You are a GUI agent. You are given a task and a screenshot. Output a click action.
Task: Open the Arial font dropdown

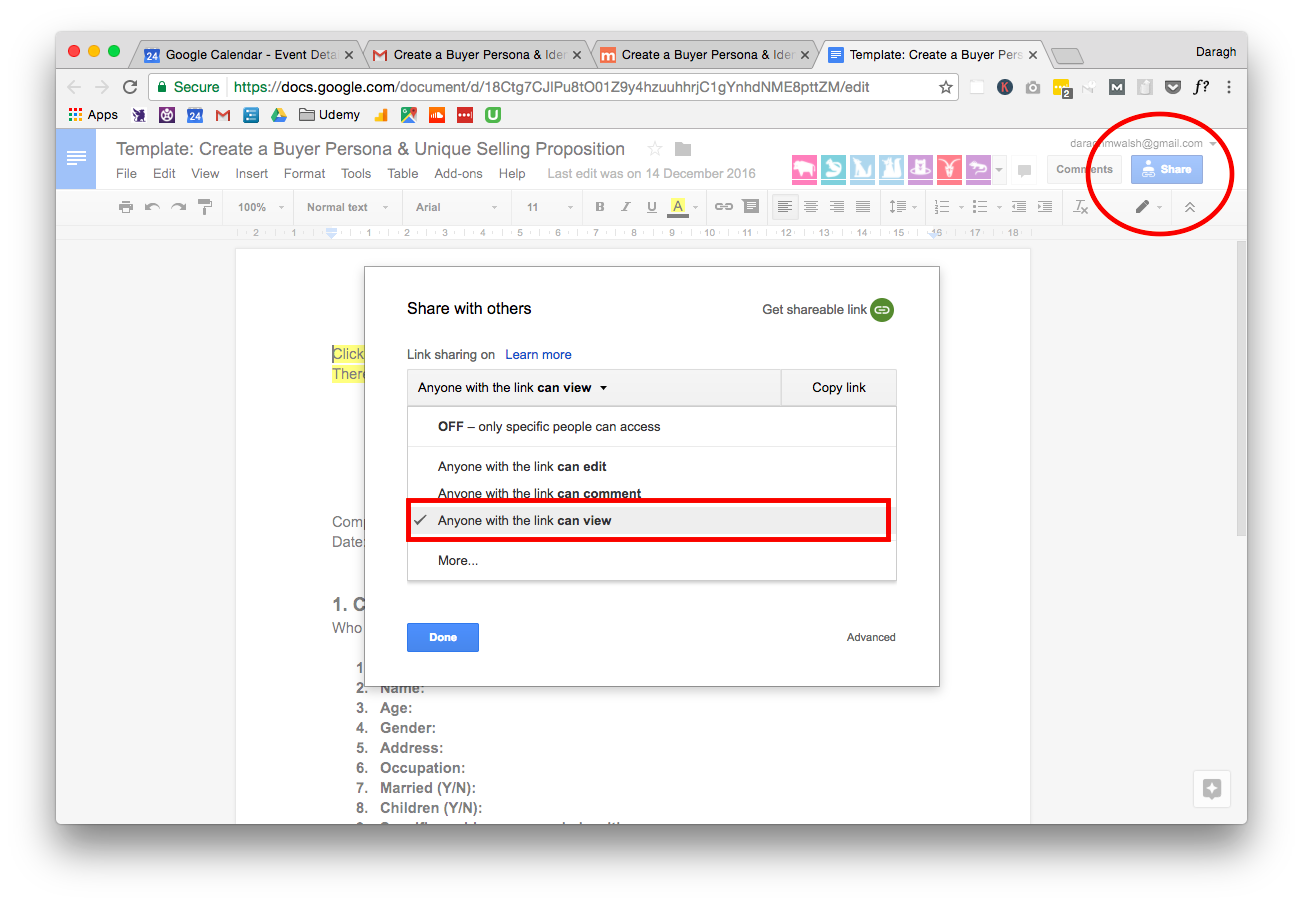coord(456,207)
